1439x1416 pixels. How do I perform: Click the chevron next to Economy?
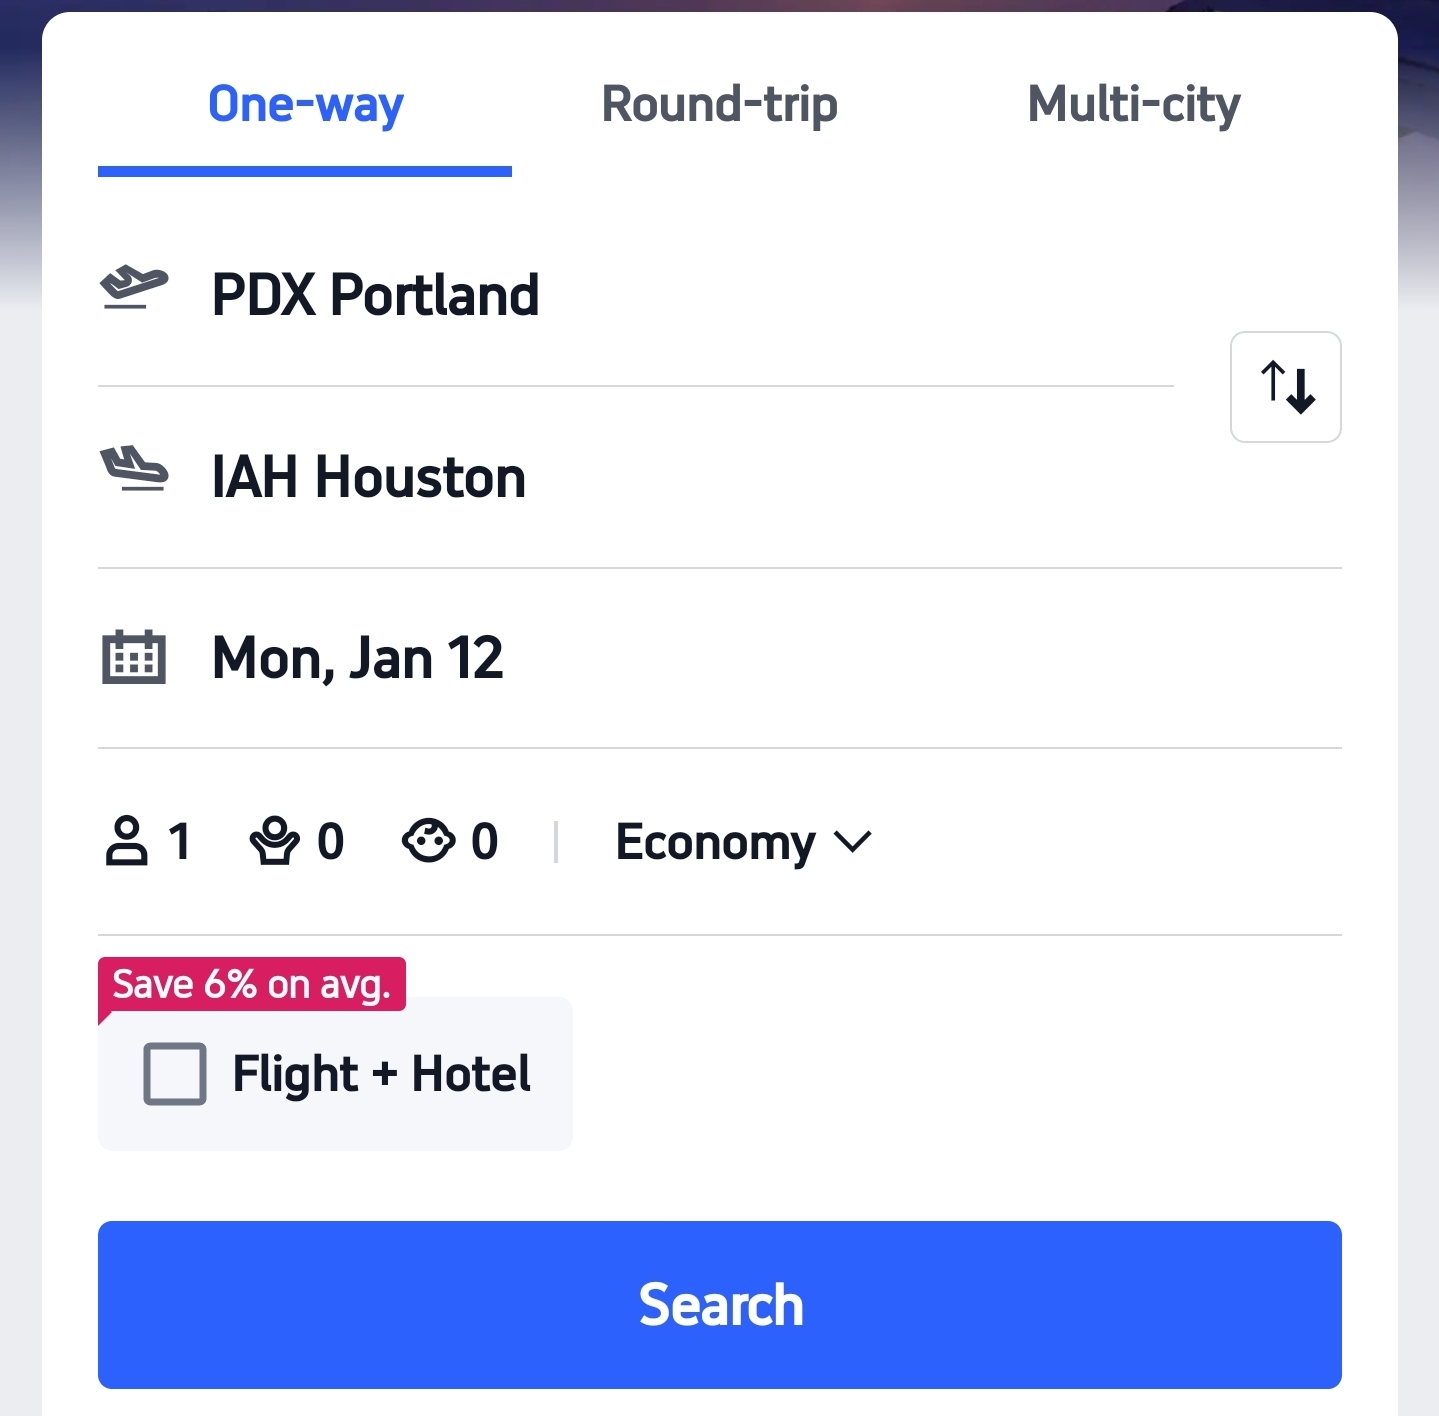853,842
